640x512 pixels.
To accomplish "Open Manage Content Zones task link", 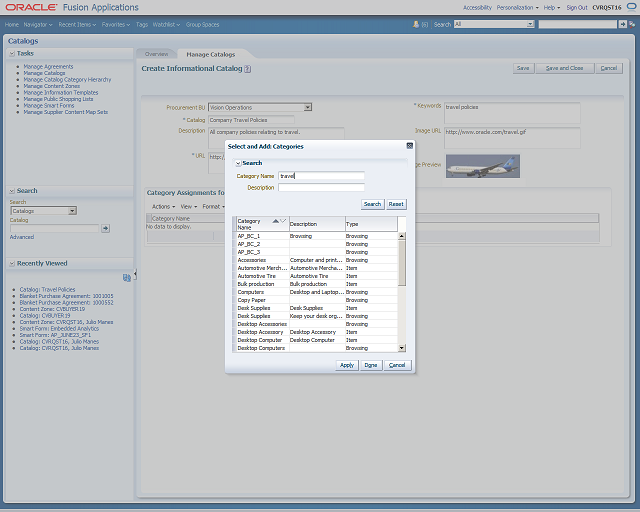I will (51, 86).
